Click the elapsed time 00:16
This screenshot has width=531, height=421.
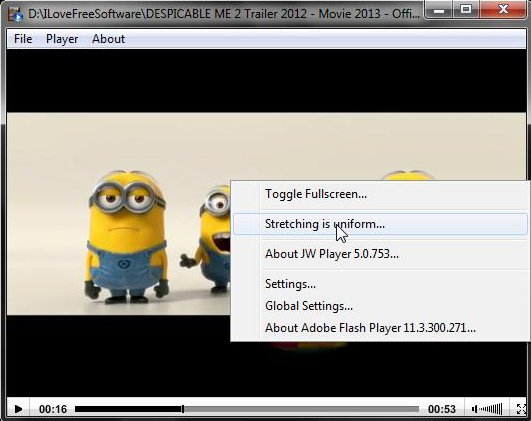53,409
